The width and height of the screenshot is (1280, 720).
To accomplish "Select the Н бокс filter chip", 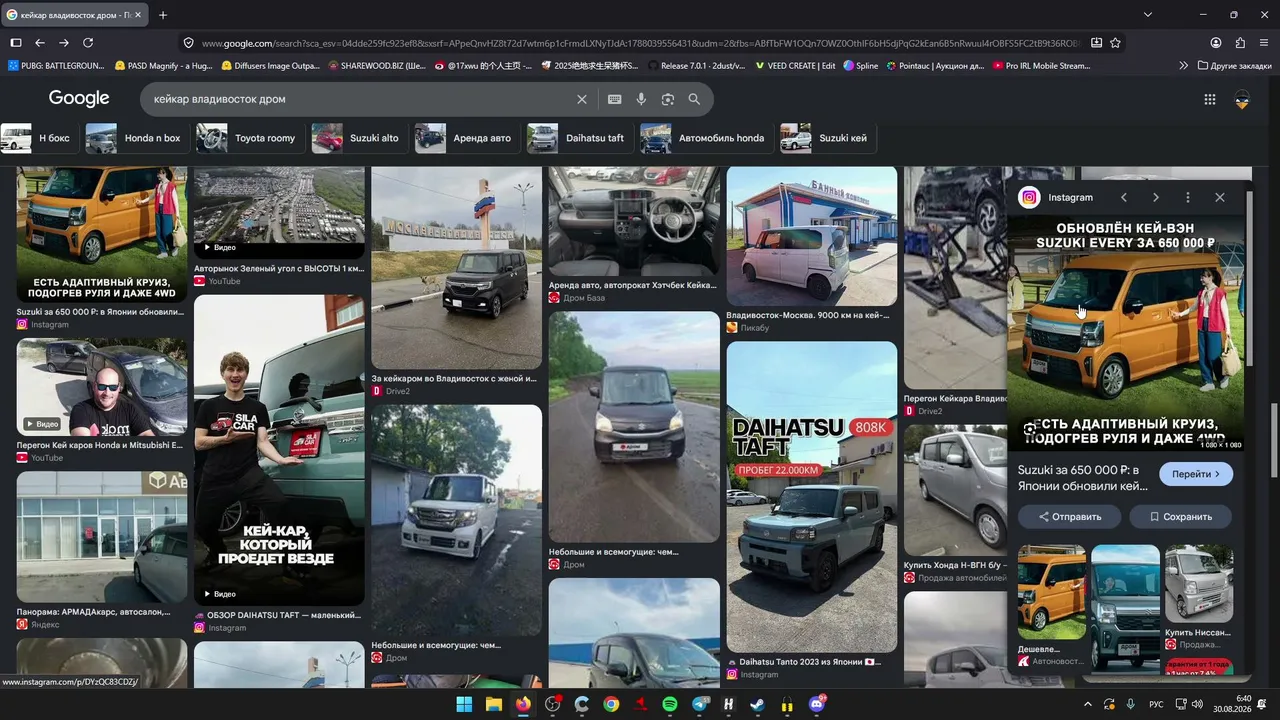I will point(38,138).
